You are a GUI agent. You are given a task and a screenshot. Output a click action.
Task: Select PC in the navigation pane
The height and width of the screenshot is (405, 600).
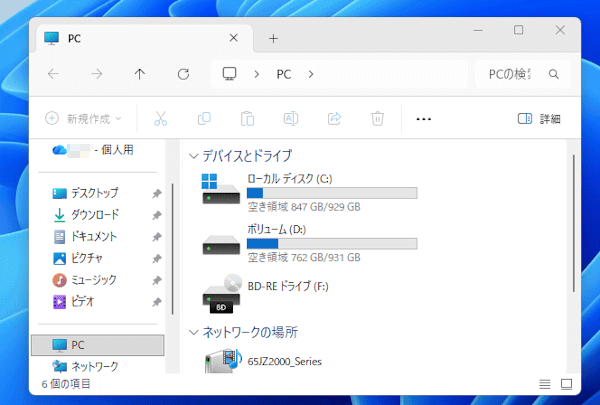tap(98, 345)
